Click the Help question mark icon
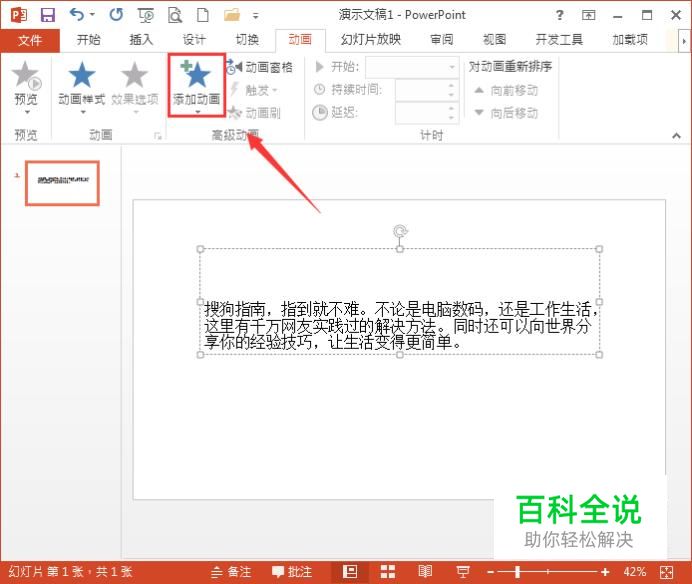692x584 pixels. [560, 15]
